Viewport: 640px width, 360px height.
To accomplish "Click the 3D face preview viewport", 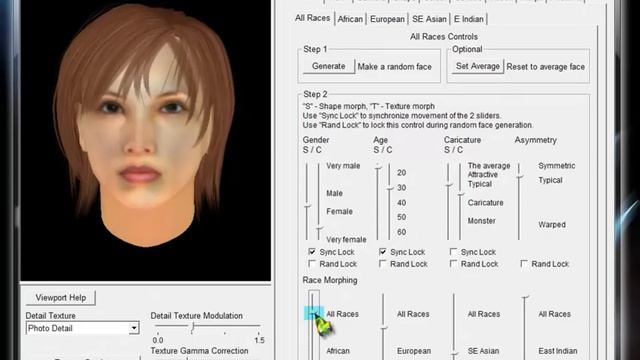I will tap(146, 140).
